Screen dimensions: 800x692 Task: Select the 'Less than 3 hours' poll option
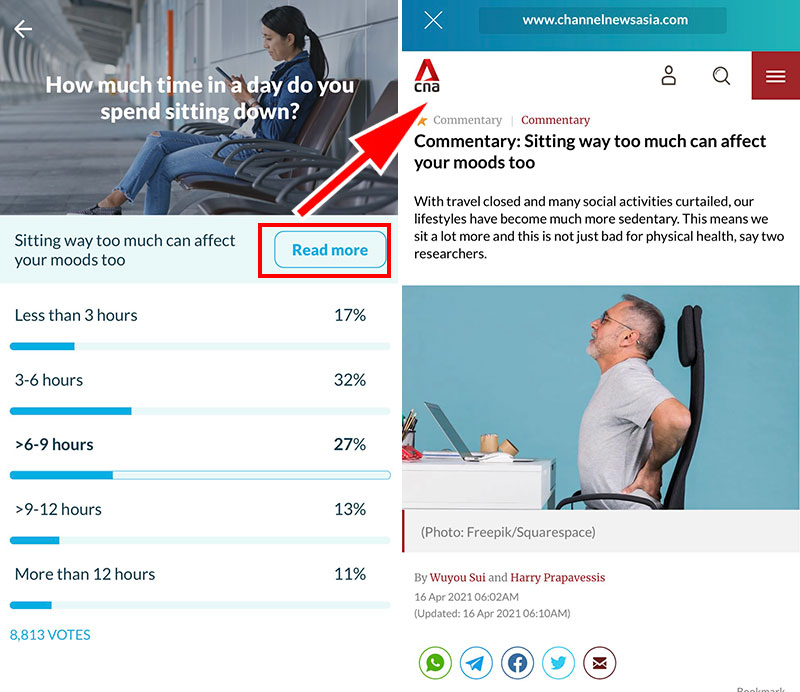(200, 327)
